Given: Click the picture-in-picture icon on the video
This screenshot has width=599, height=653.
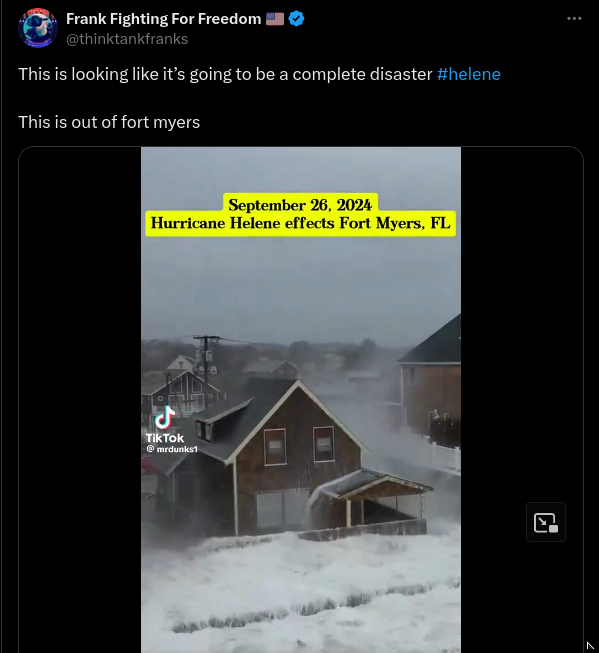Looking at the screenshot, I should click(546, 522).
